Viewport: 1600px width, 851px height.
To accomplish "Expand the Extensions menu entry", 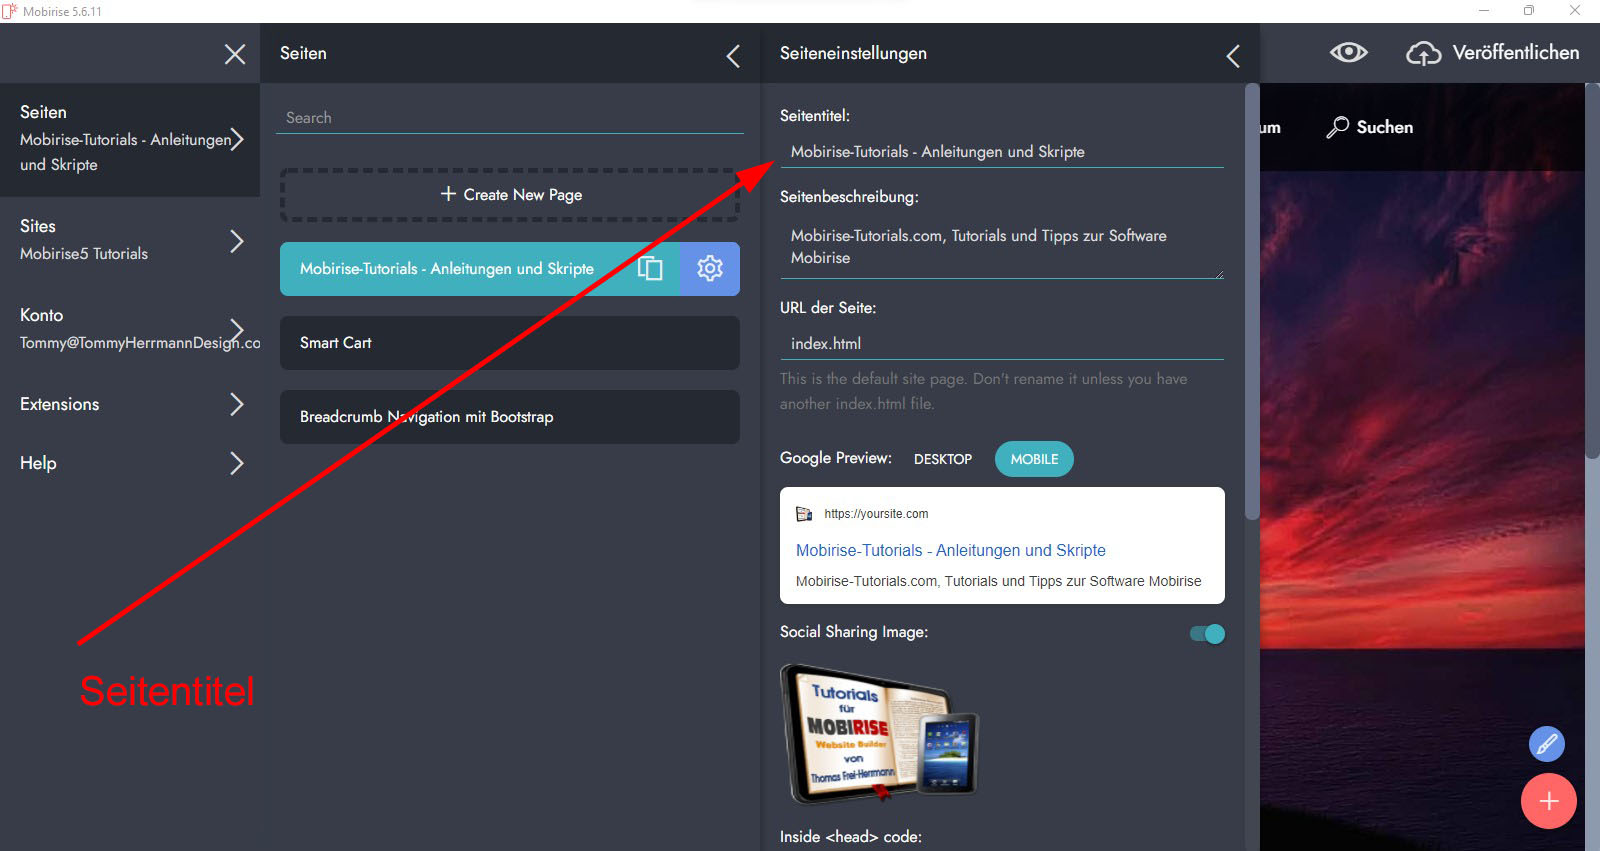I will click(x=236, y=404).
